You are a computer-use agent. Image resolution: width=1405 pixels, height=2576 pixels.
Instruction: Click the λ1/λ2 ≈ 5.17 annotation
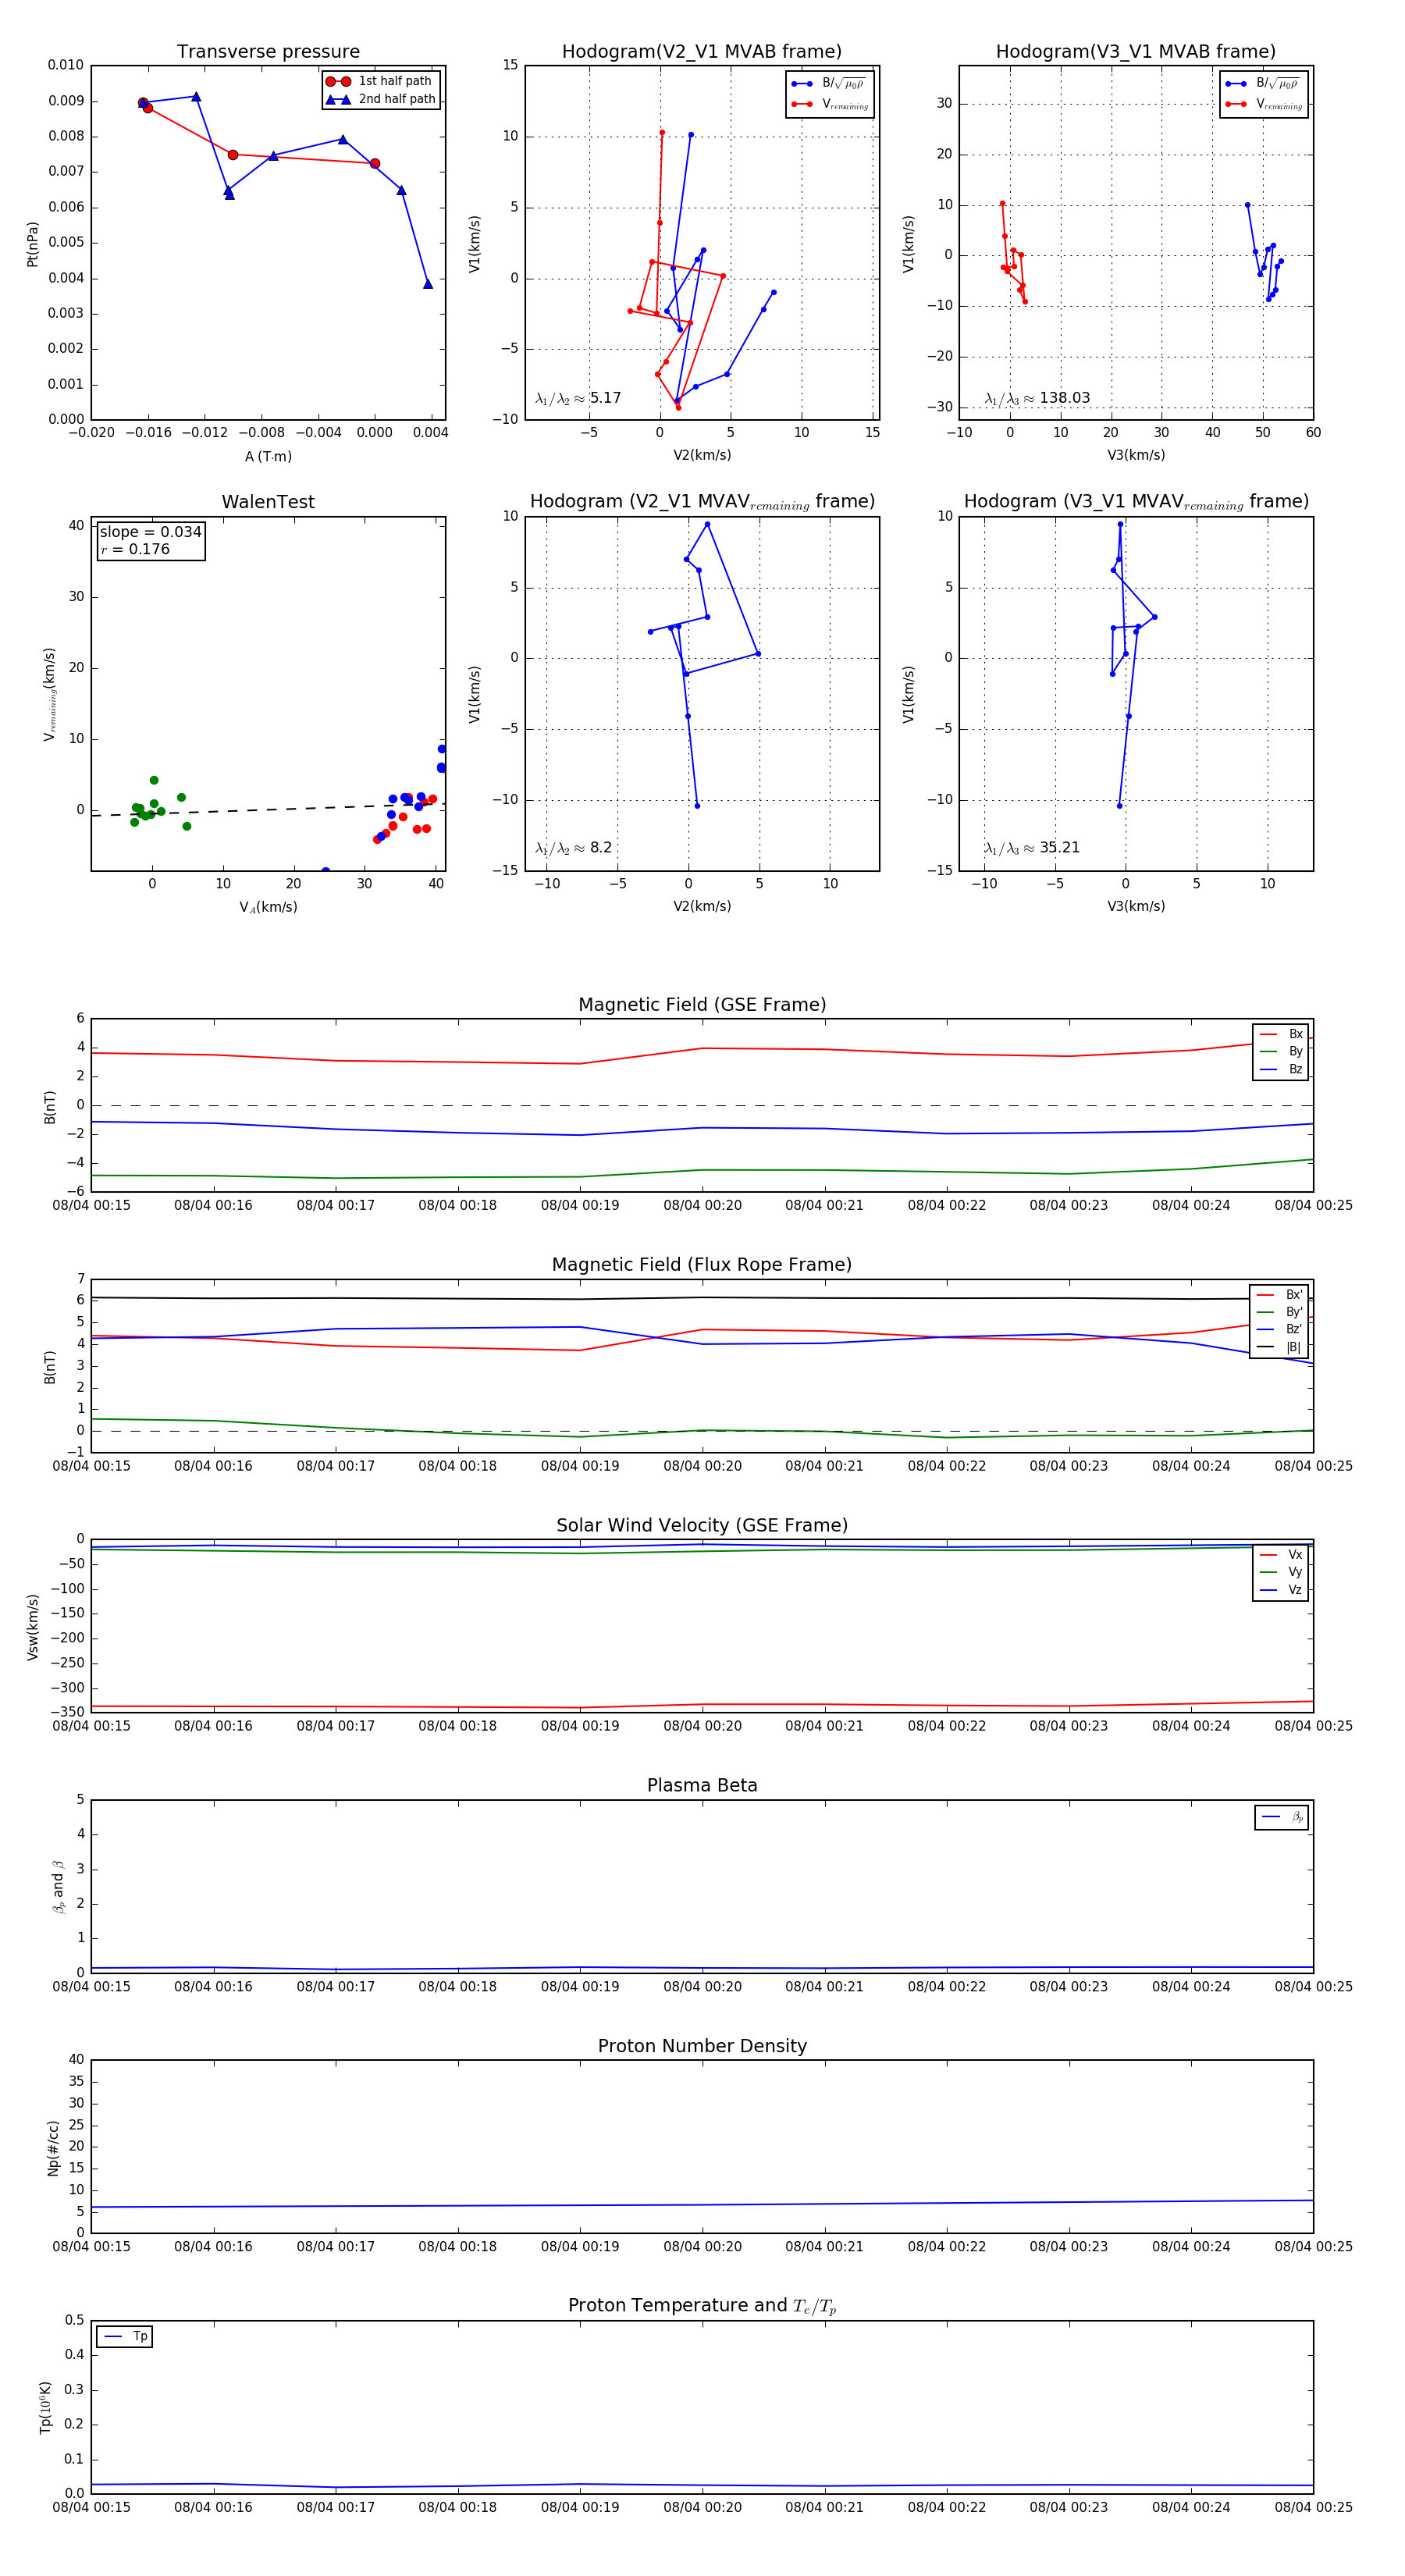(x=578, y=398)
